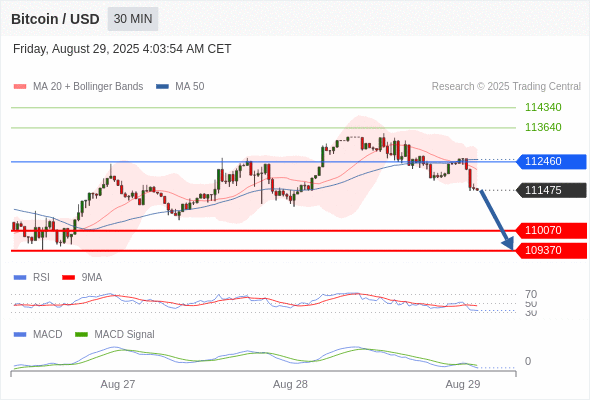The image size is (590, 400).
Task: Click the MACD Signal green legend swatch
Action: [x=81, y=334]
